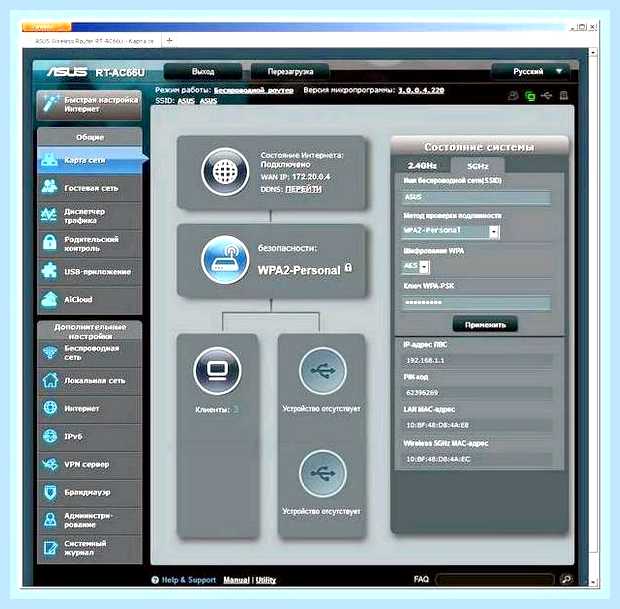
Task: Click the Internet status globe icon on map
Action: pos(225,172)
